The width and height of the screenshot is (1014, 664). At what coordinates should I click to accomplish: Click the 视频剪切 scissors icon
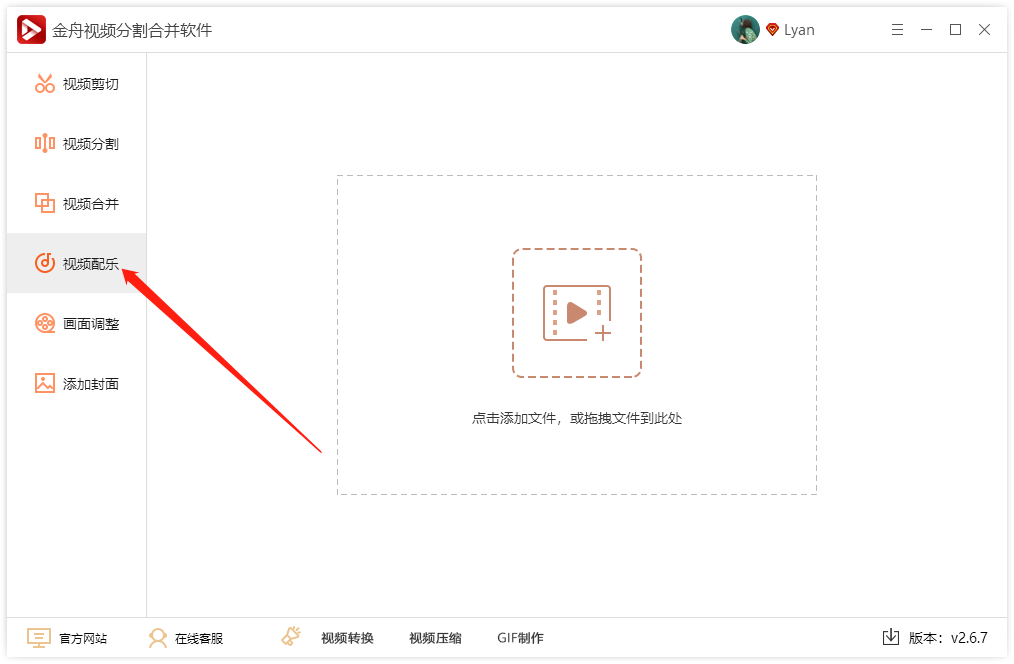pos(45,83)
